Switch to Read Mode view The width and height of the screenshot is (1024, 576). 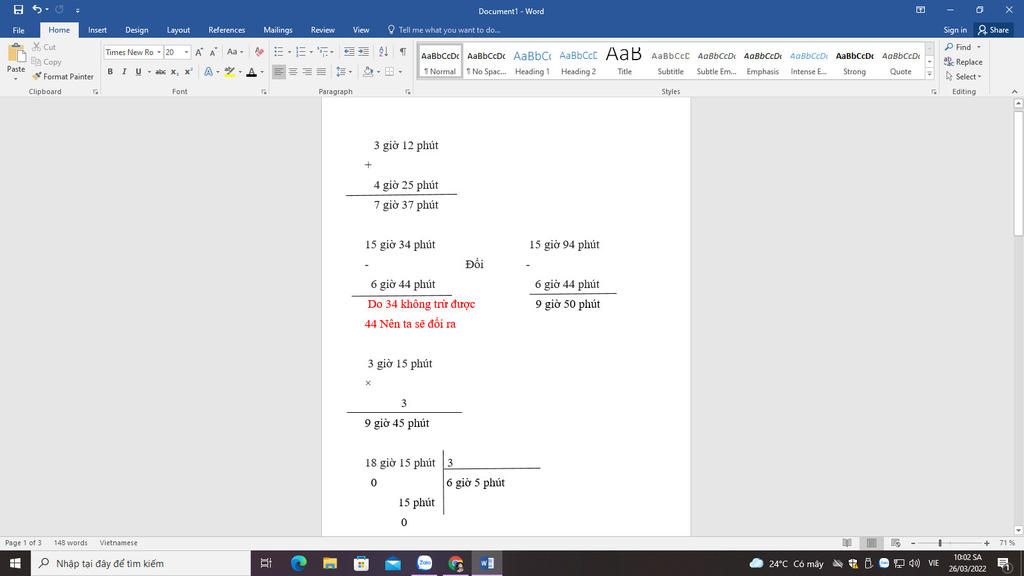[847, 543]
